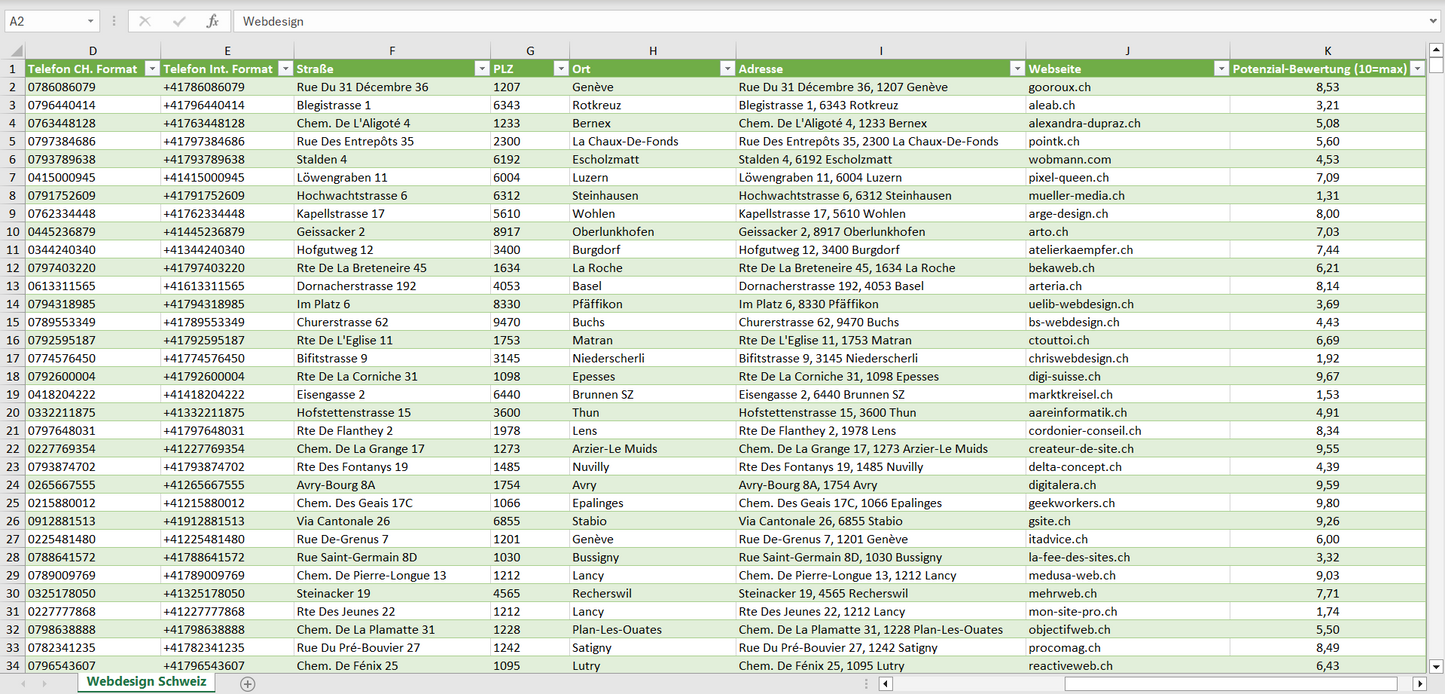Click the vertical scrollbar down arrow

tap(1436, 665)
